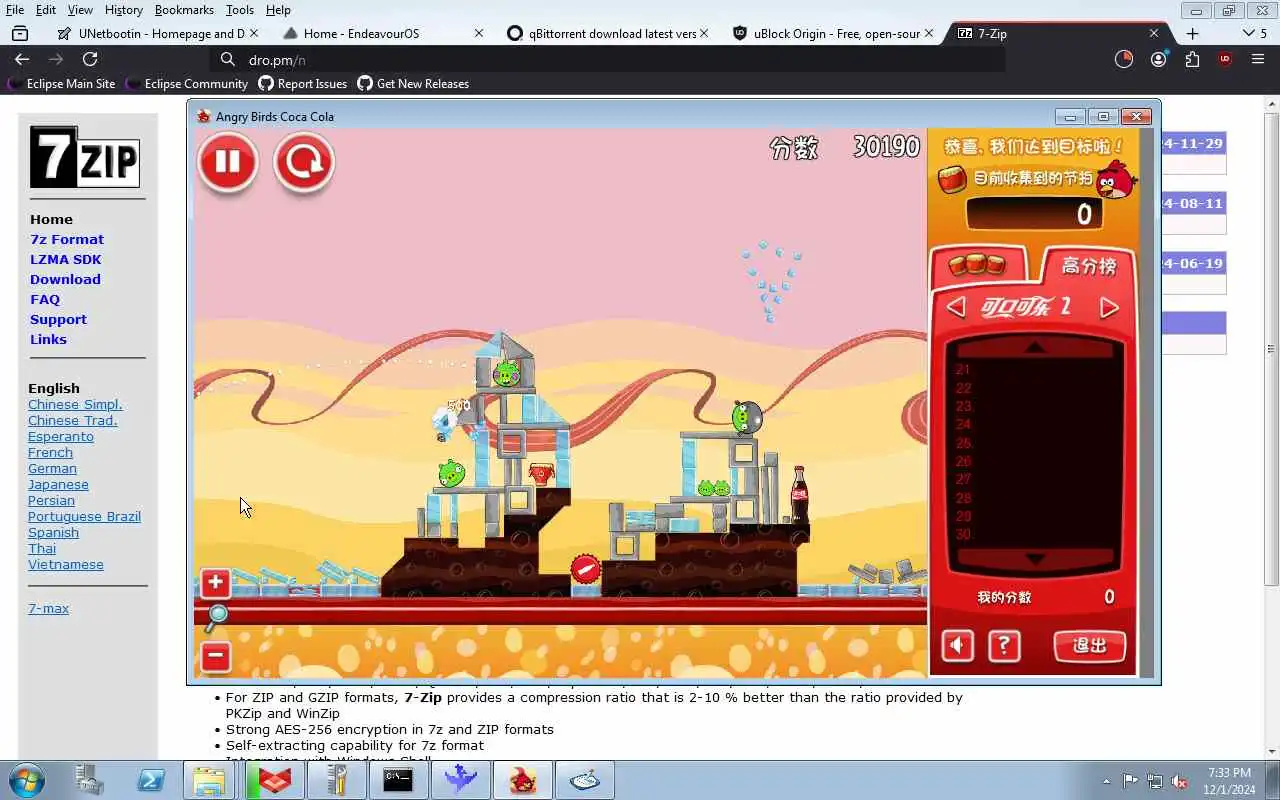The width and height of the screenshot is (1280, 800).
Task: Open command prompt taskbar icon
Action: [x=398, y=780]
